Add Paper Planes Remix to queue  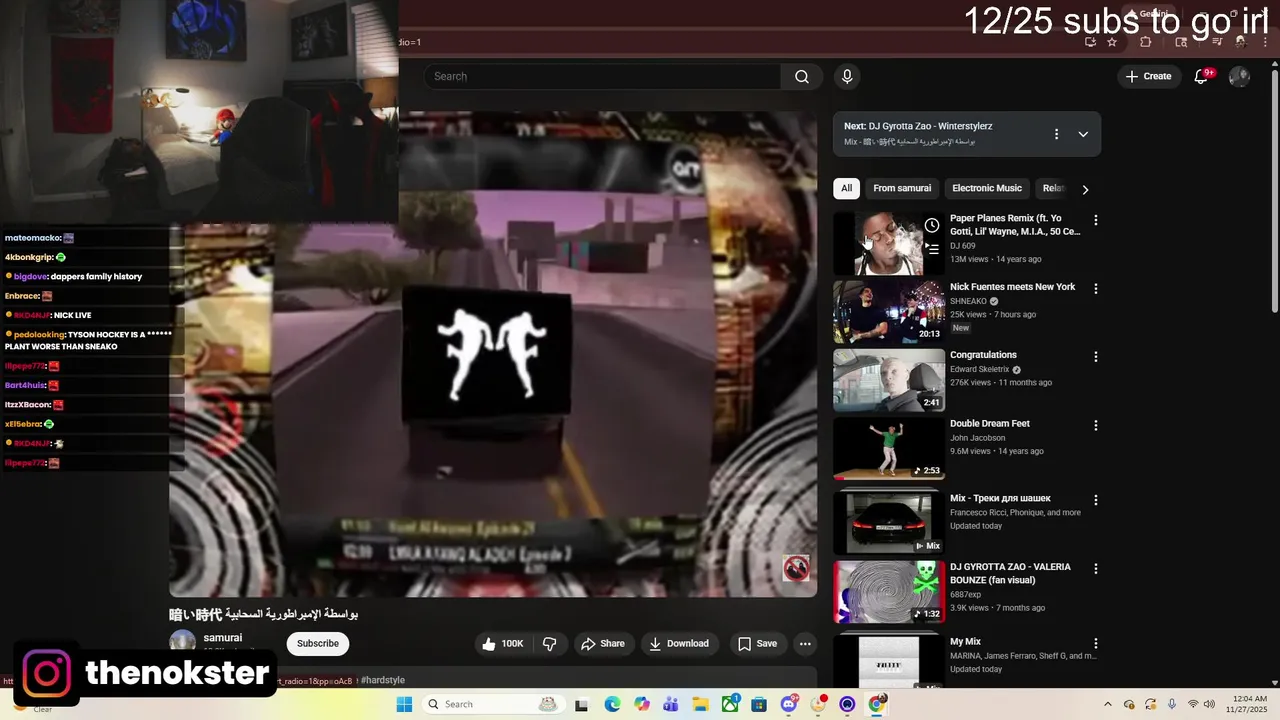click(x=932, y=249)
